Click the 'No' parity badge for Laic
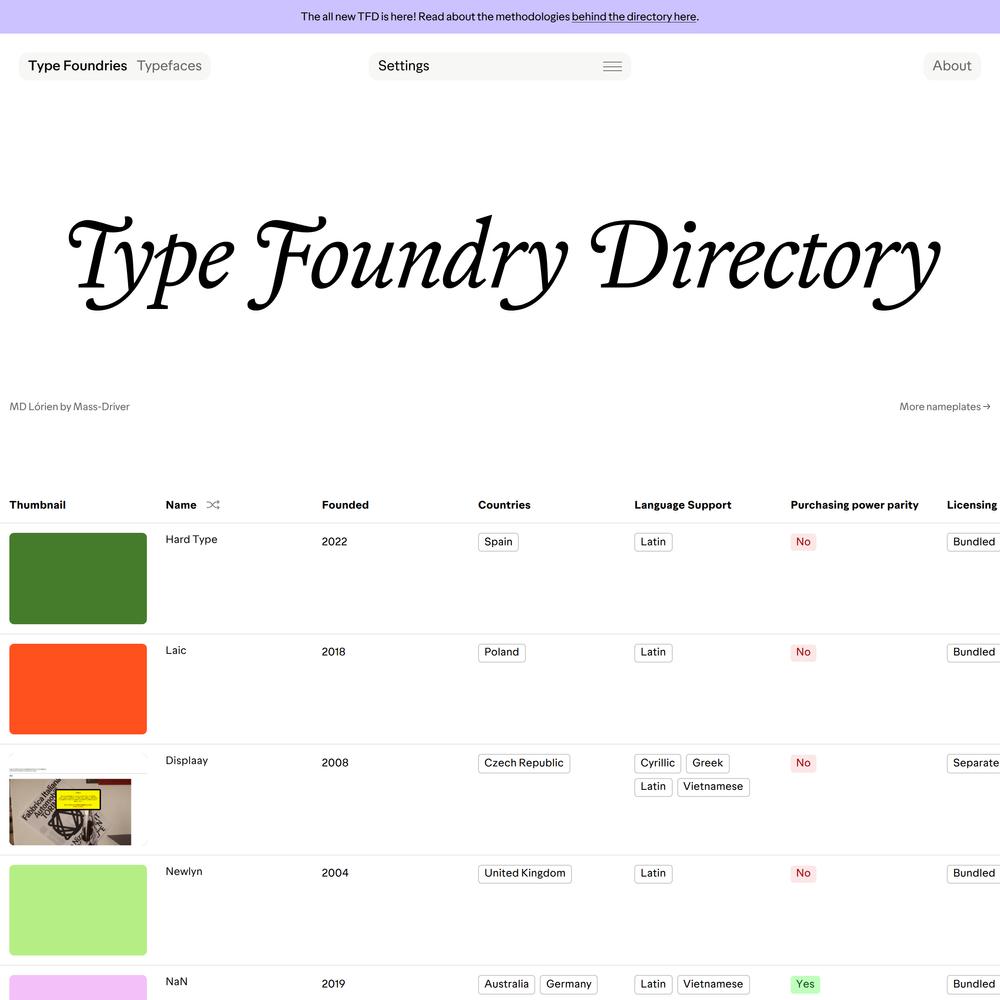1000x1000 pixels. tap(803, 652)
